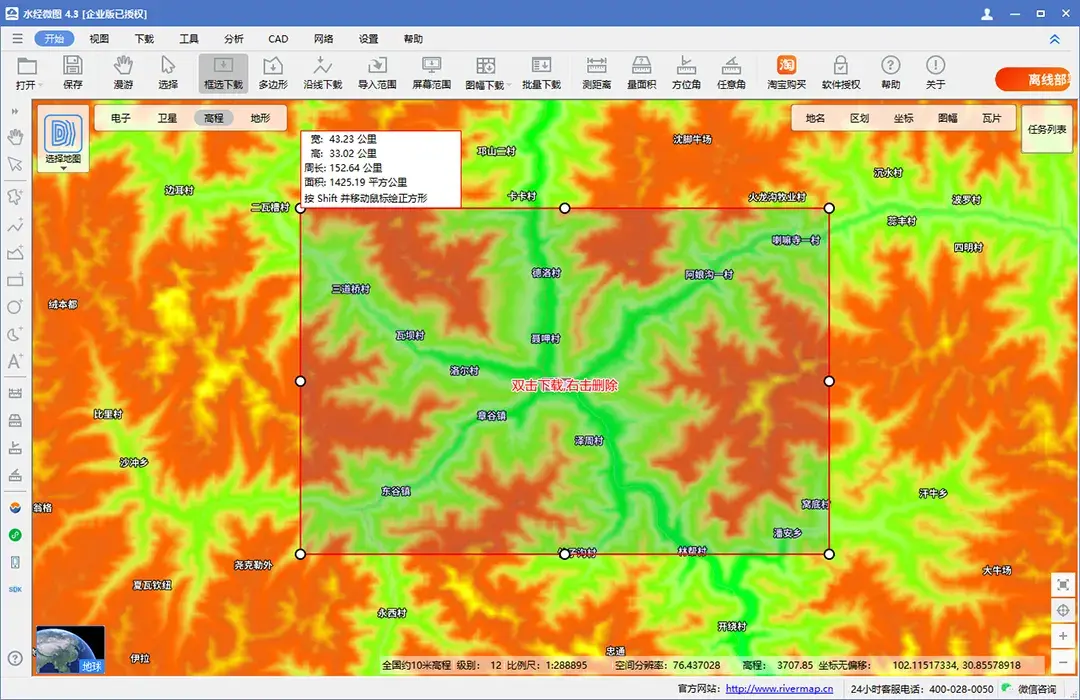Open the 工具 ribbon tab
The image size is (1080, 700).
click(x=189, y=39)
